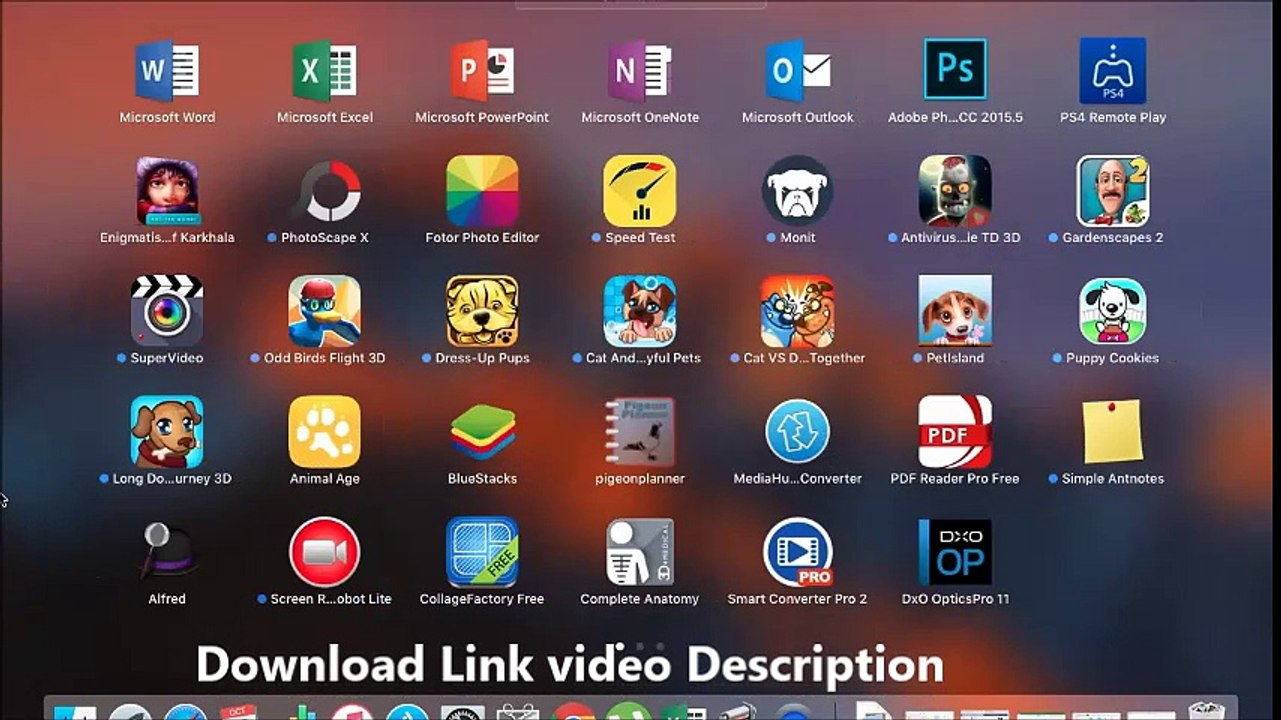Launch the Antivirus TD 3D zombie game

click(x=955, y=191)
